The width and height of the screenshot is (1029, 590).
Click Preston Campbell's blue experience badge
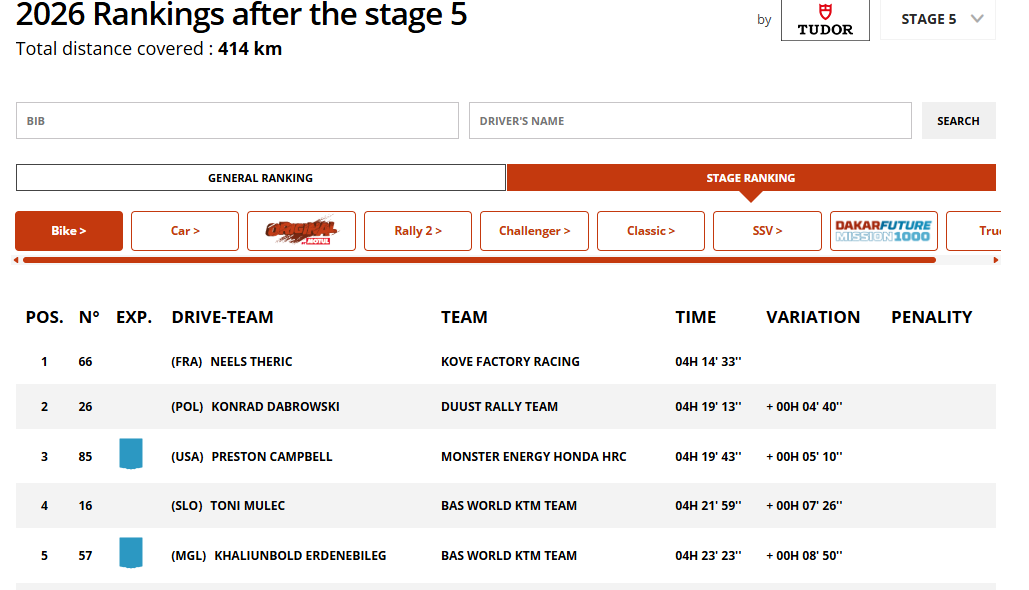(x=130, y=454)
